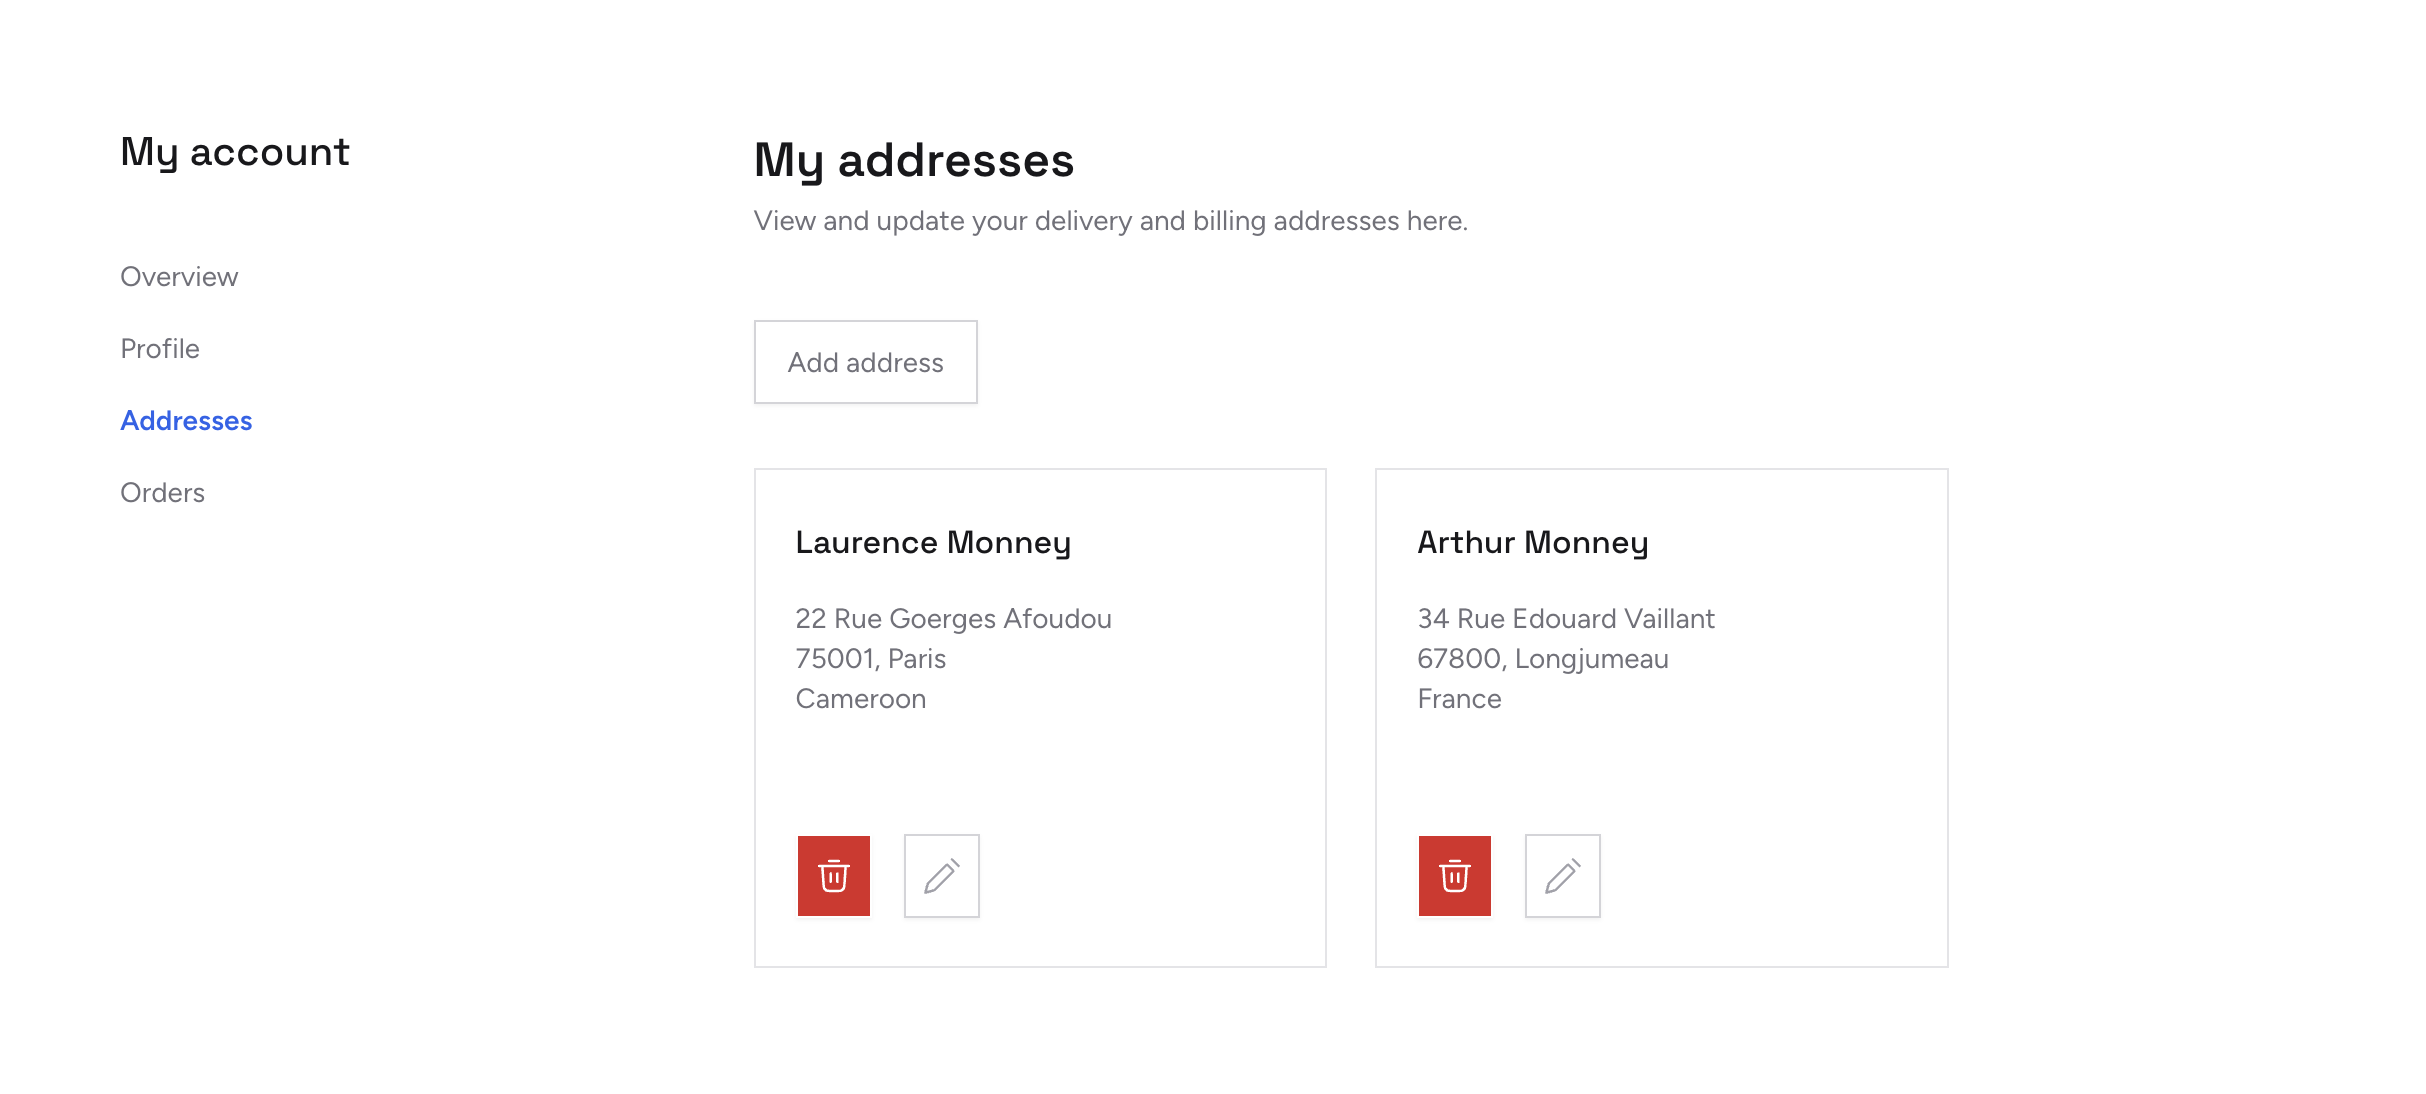Open the Overview section
Image resolution: width=2426 pixels, height=1094 pixels.
point(179,277)
